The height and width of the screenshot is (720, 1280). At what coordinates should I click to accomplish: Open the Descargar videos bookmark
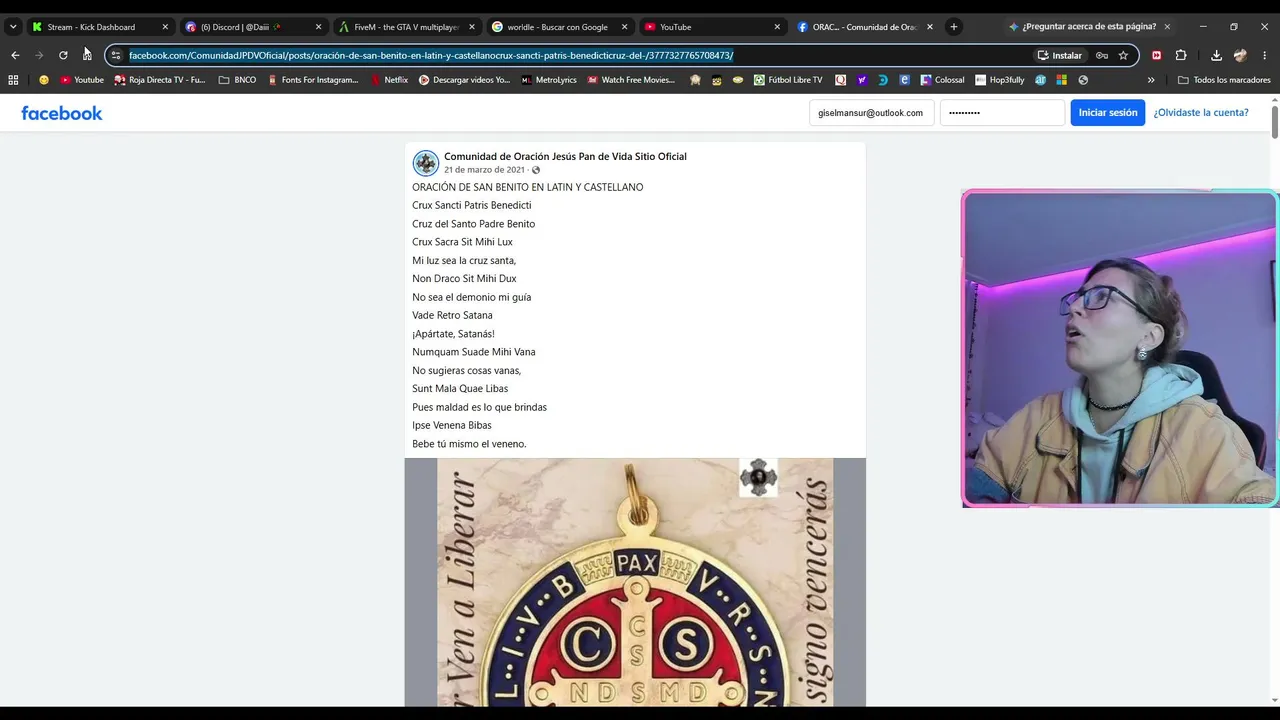464,80
